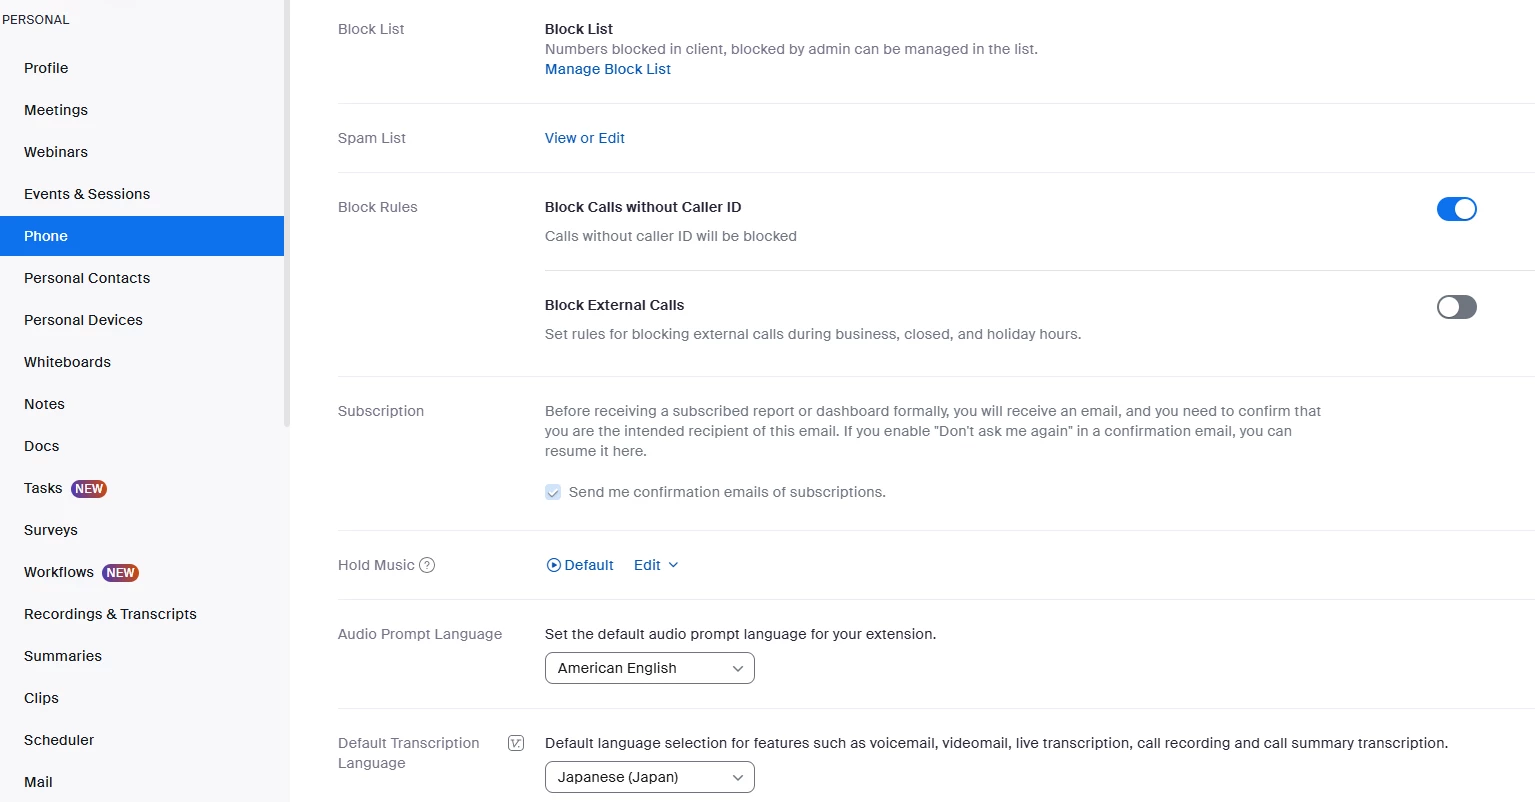Open the American English language dropdown
Viewport: 1535px width, 802px height.
pyautogui.click(x=649, y=668)
